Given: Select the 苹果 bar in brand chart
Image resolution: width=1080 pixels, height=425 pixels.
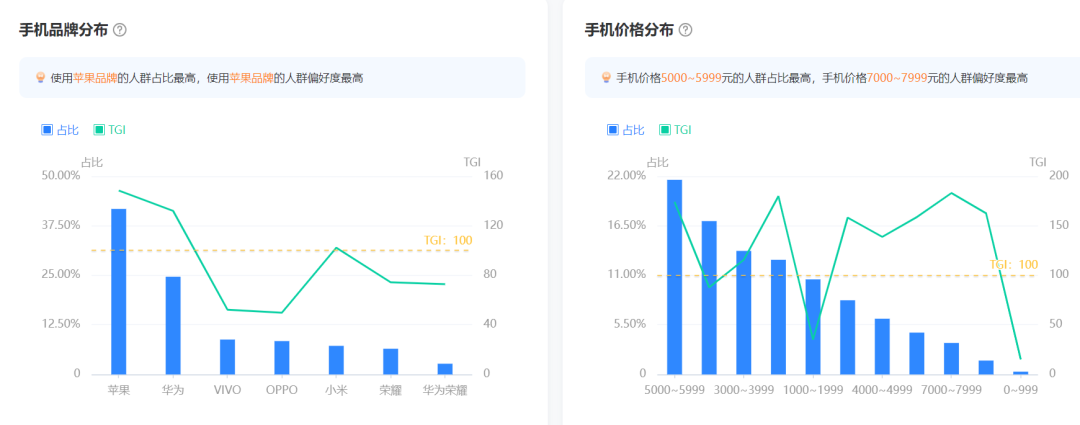Looking at the screenshot, I should (x=118, y=291).
